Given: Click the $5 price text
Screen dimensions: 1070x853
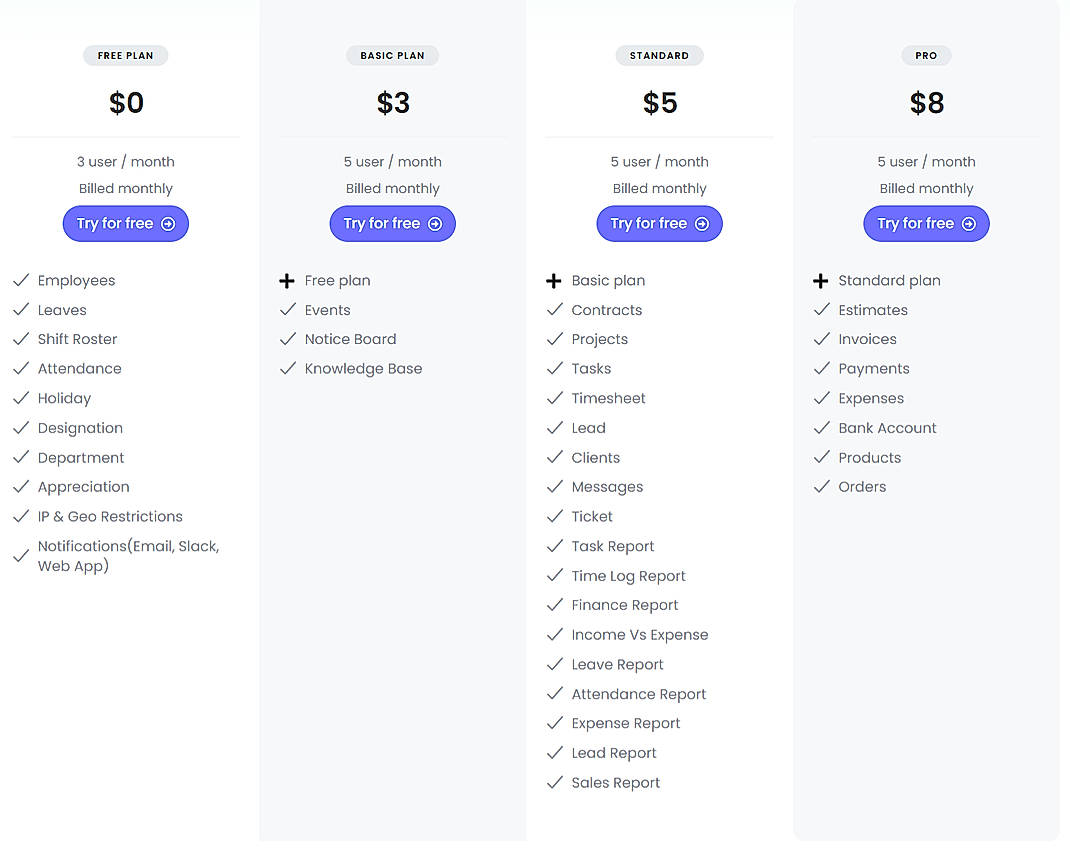Looking at the screenshot, I should click(659, 101).
